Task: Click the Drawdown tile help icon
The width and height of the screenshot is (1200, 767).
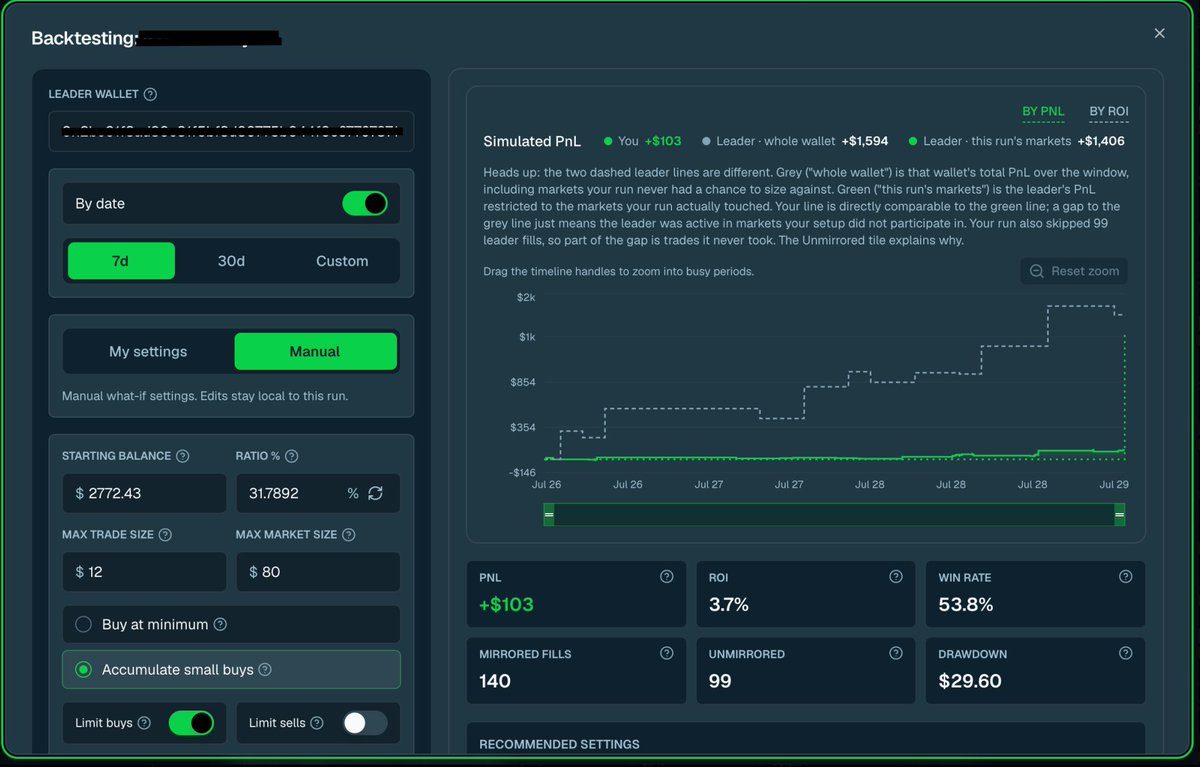Action: click(1126, 653)
